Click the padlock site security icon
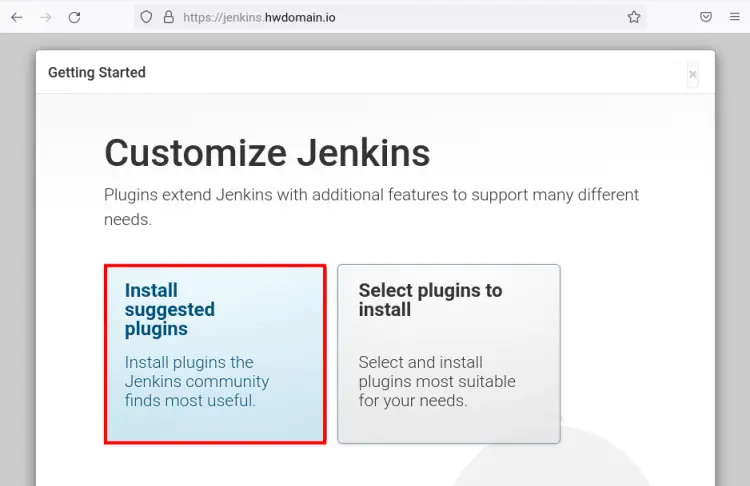This screenshot has height=486, width=750. pos(168,17)
